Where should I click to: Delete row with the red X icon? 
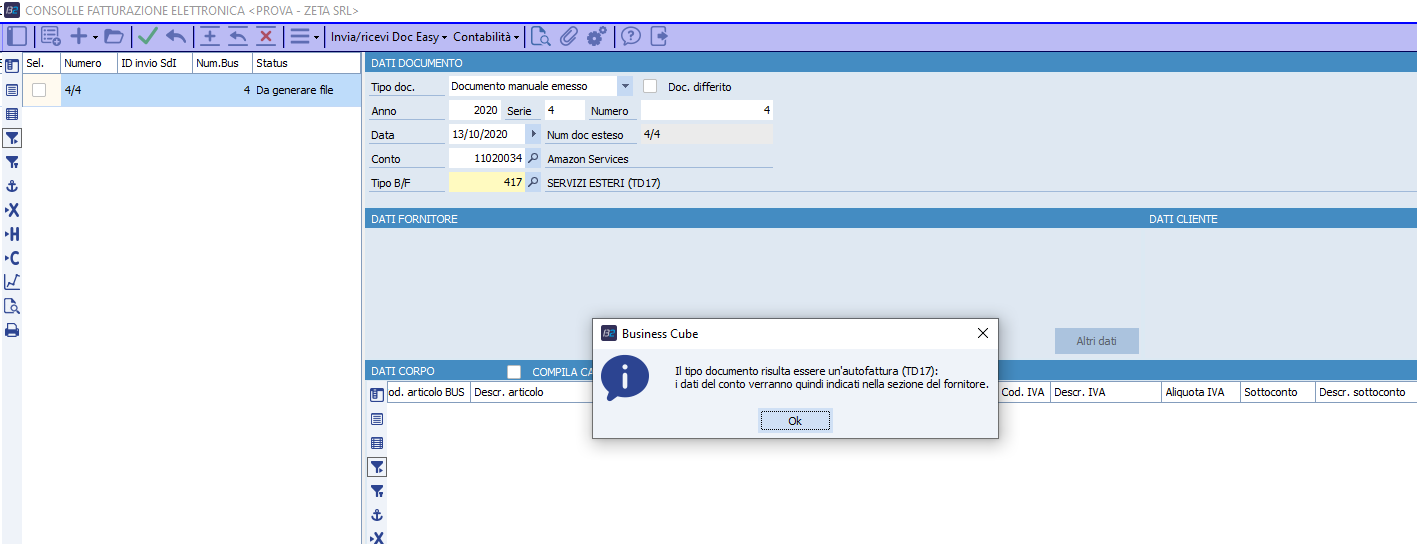coord(266,37)
